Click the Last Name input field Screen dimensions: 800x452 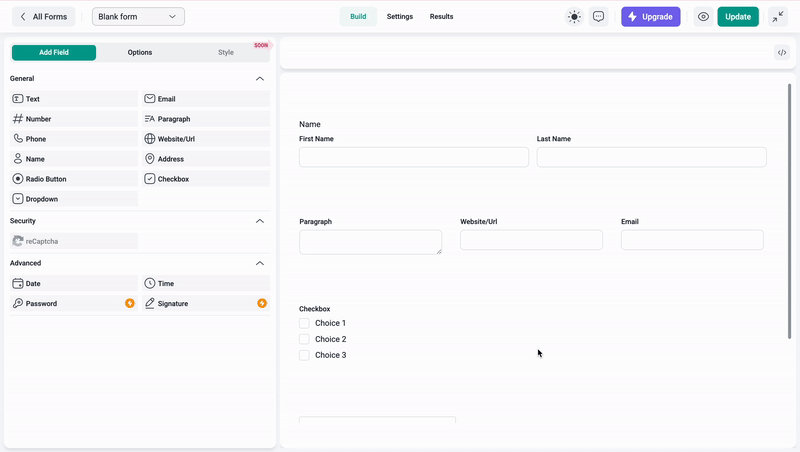(x=652, y=157)
